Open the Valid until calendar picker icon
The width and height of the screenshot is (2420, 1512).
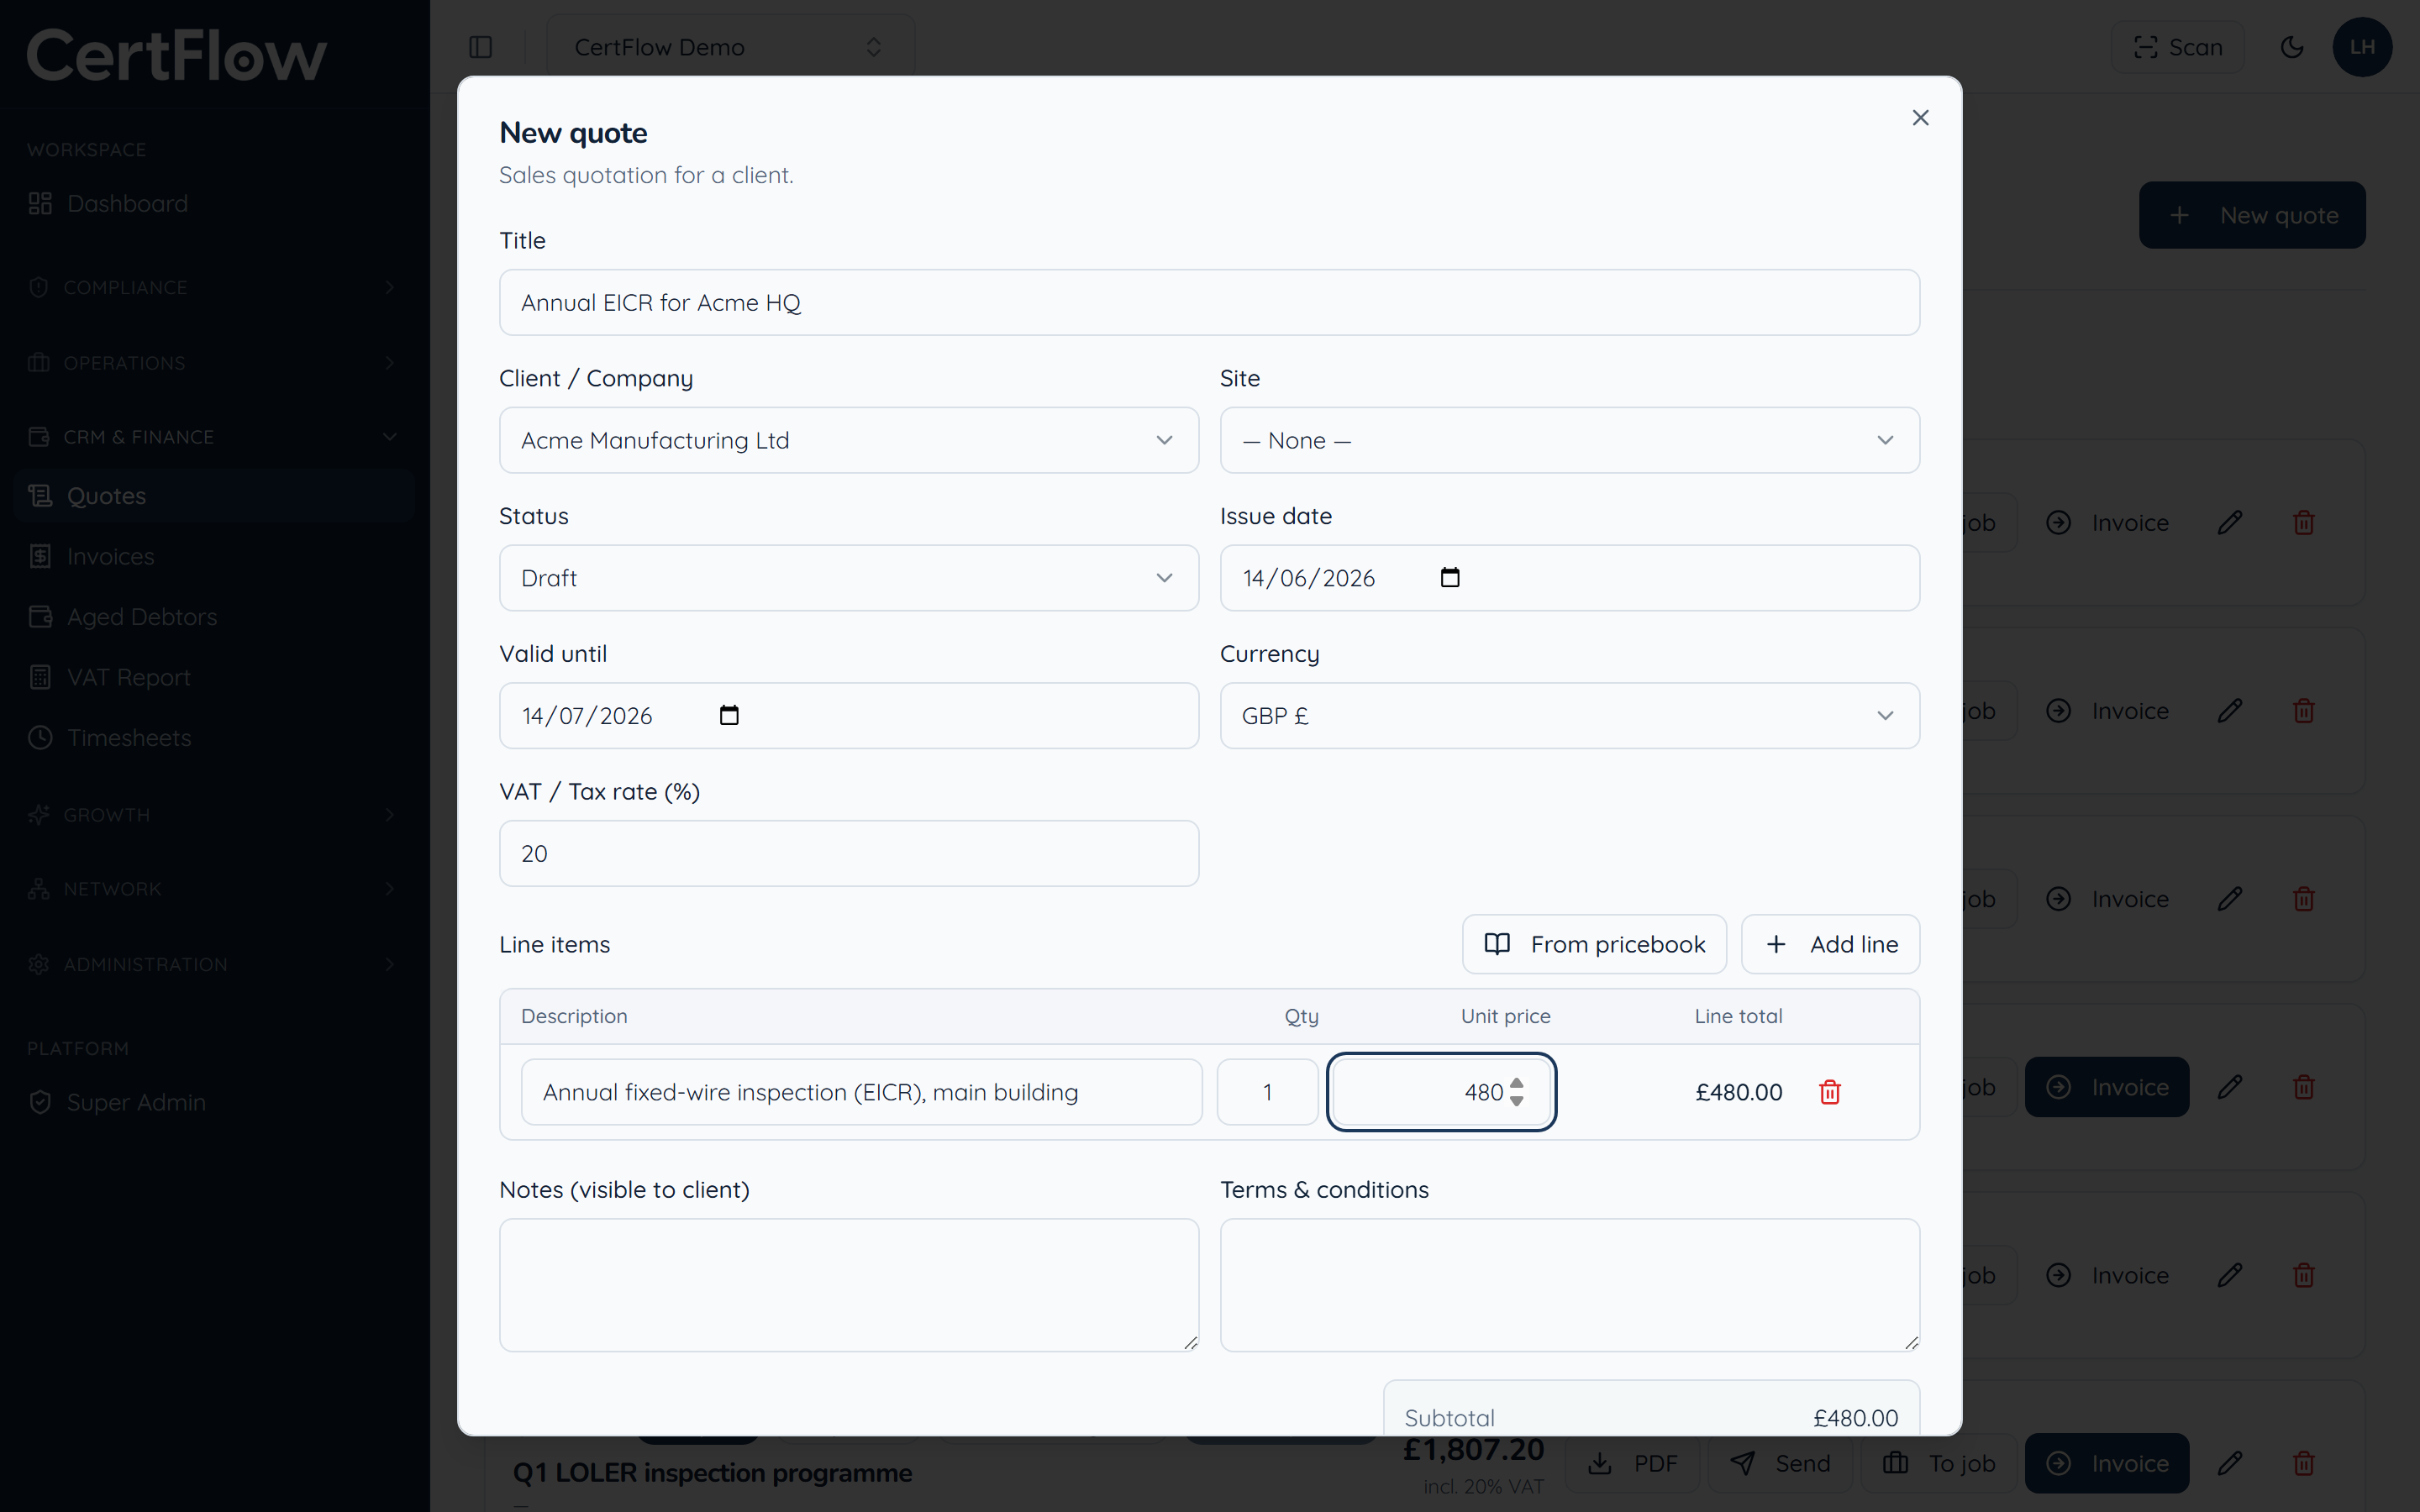point(729,716)
